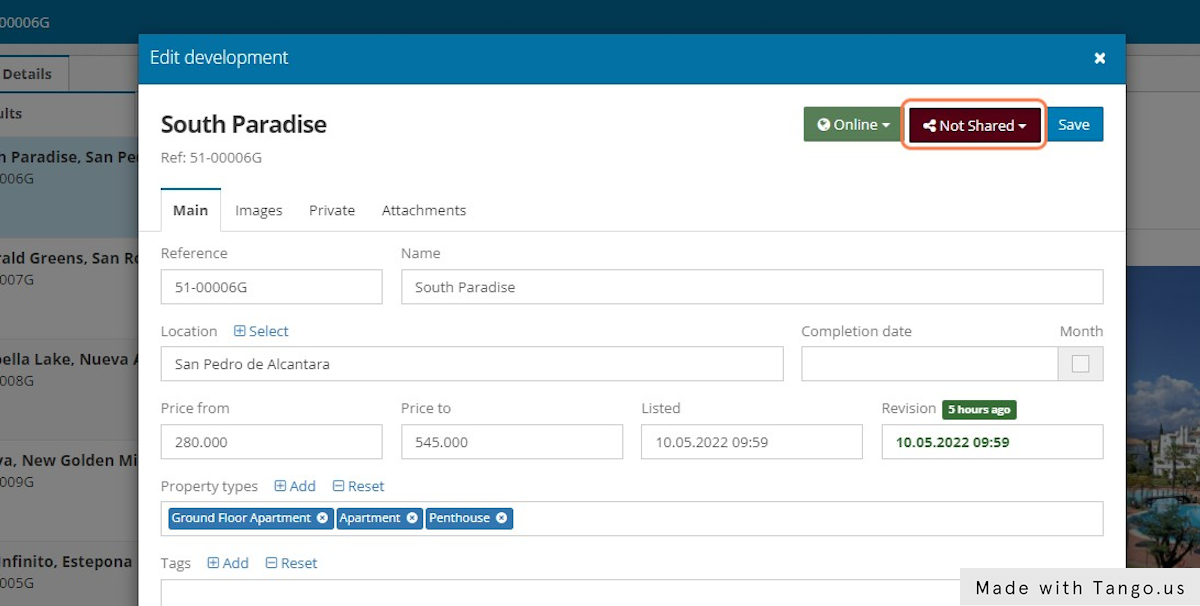Switch to the Images tab
1200x606 pixels.
click(259, 210)
